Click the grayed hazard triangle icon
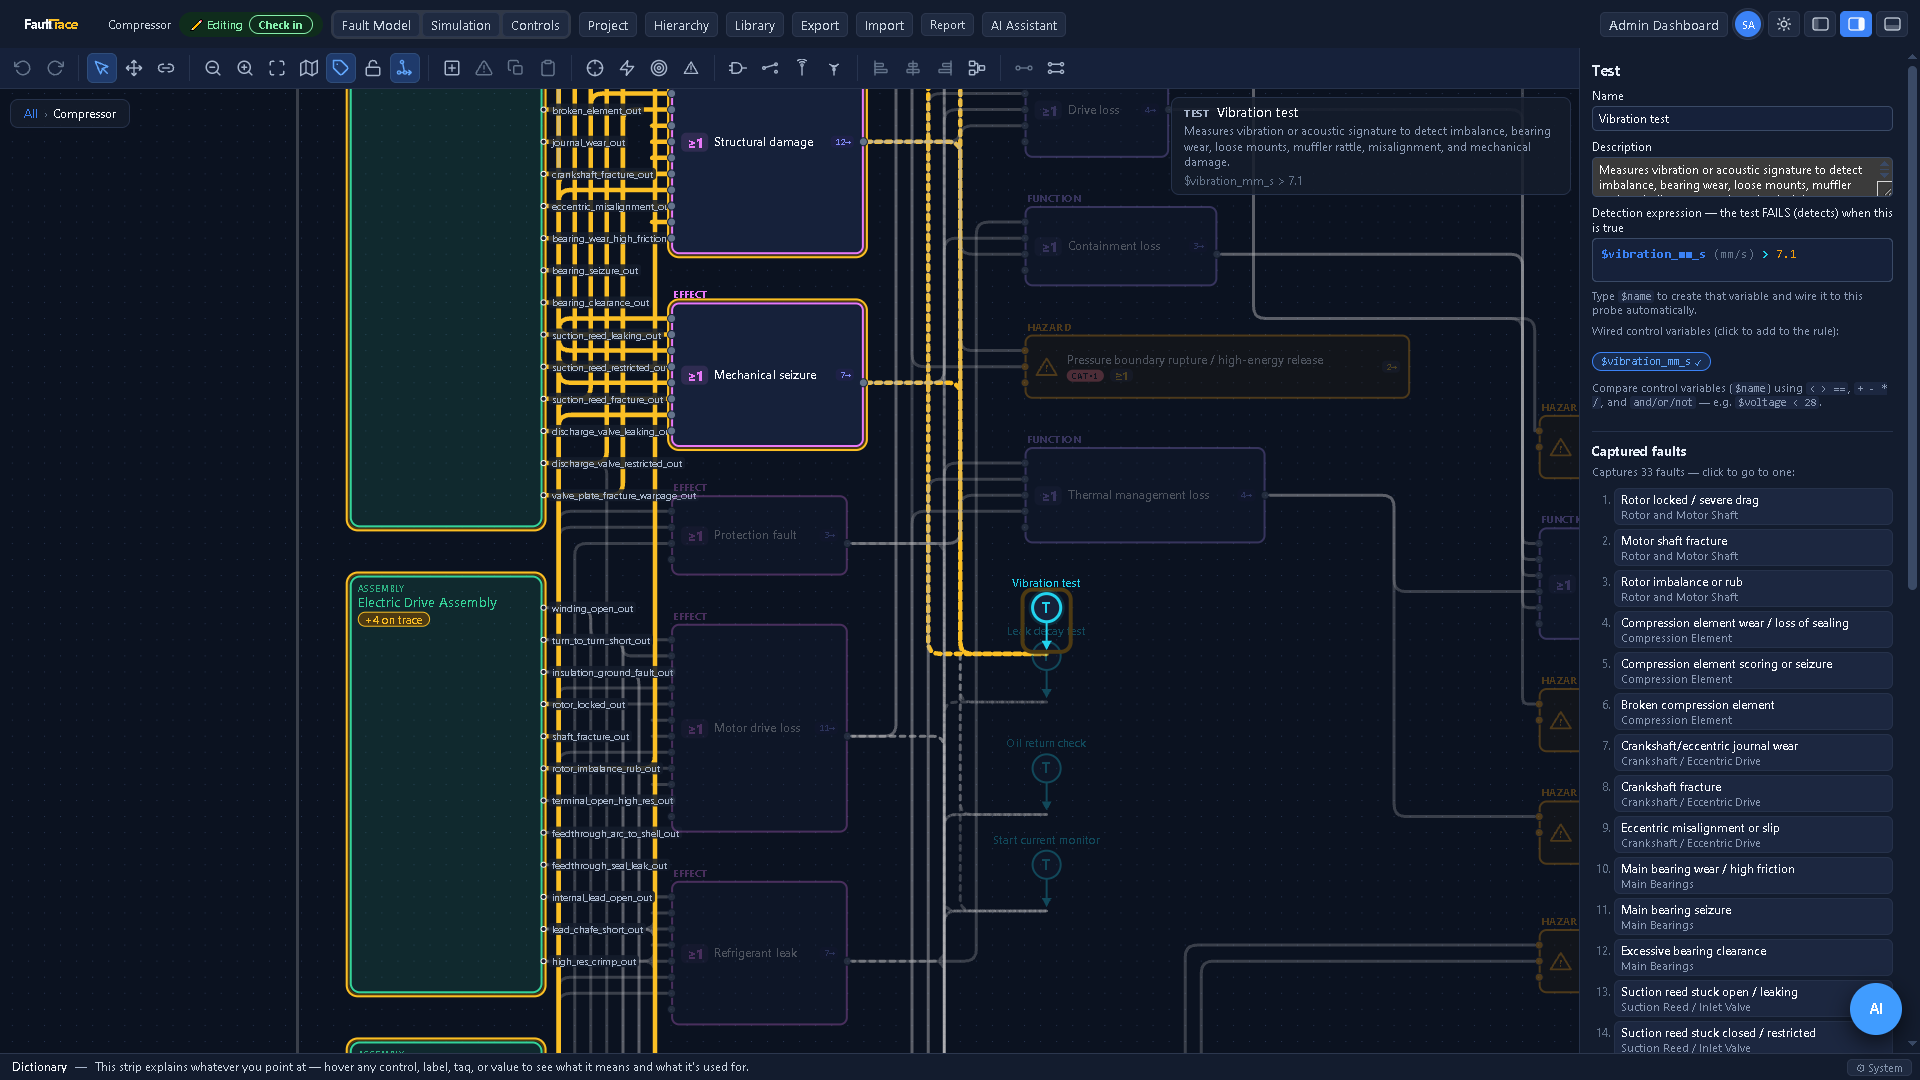The image size is (1920, 1080). point(484,68)
